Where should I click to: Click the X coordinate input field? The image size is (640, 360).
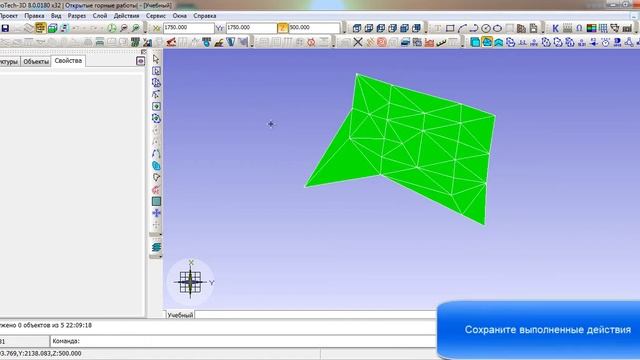pyautogui.click(x=188, y=28)
